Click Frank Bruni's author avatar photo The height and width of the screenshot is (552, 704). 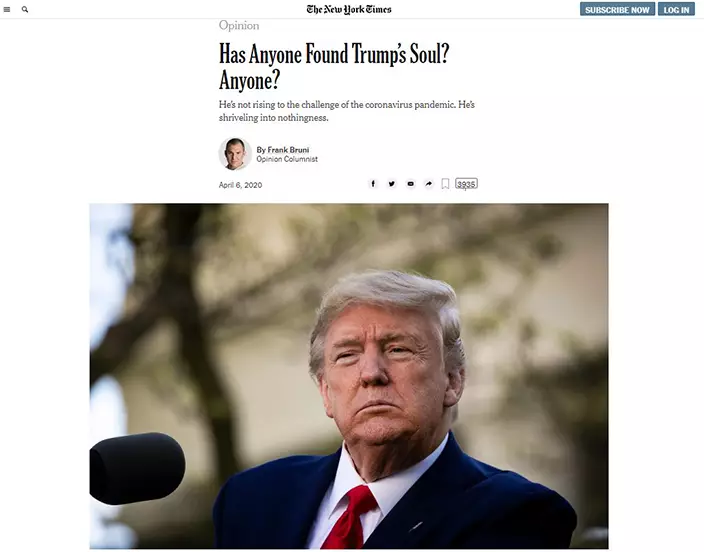pos(235,154)
